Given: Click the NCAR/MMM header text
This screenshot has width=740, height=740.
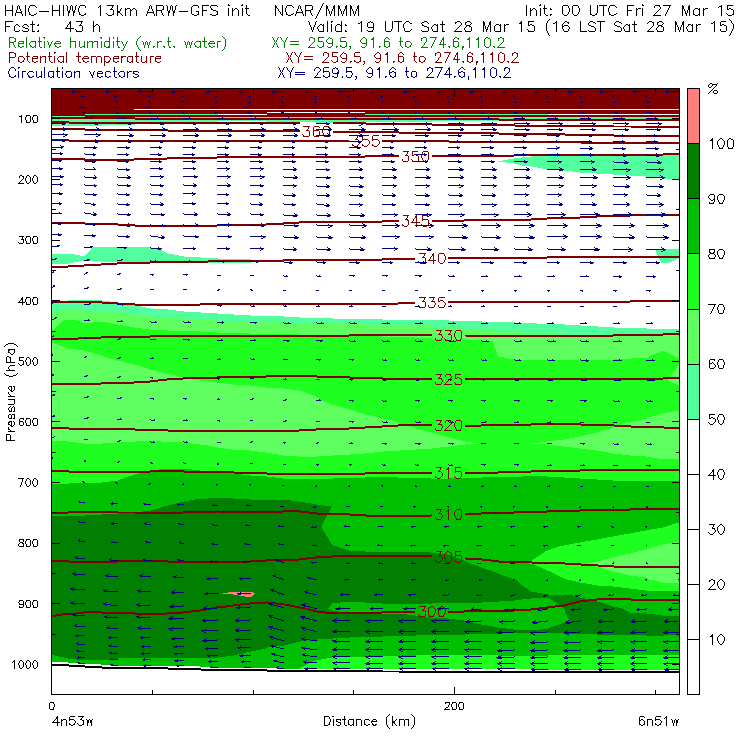Looking at the screenshot, I should 317,11.
